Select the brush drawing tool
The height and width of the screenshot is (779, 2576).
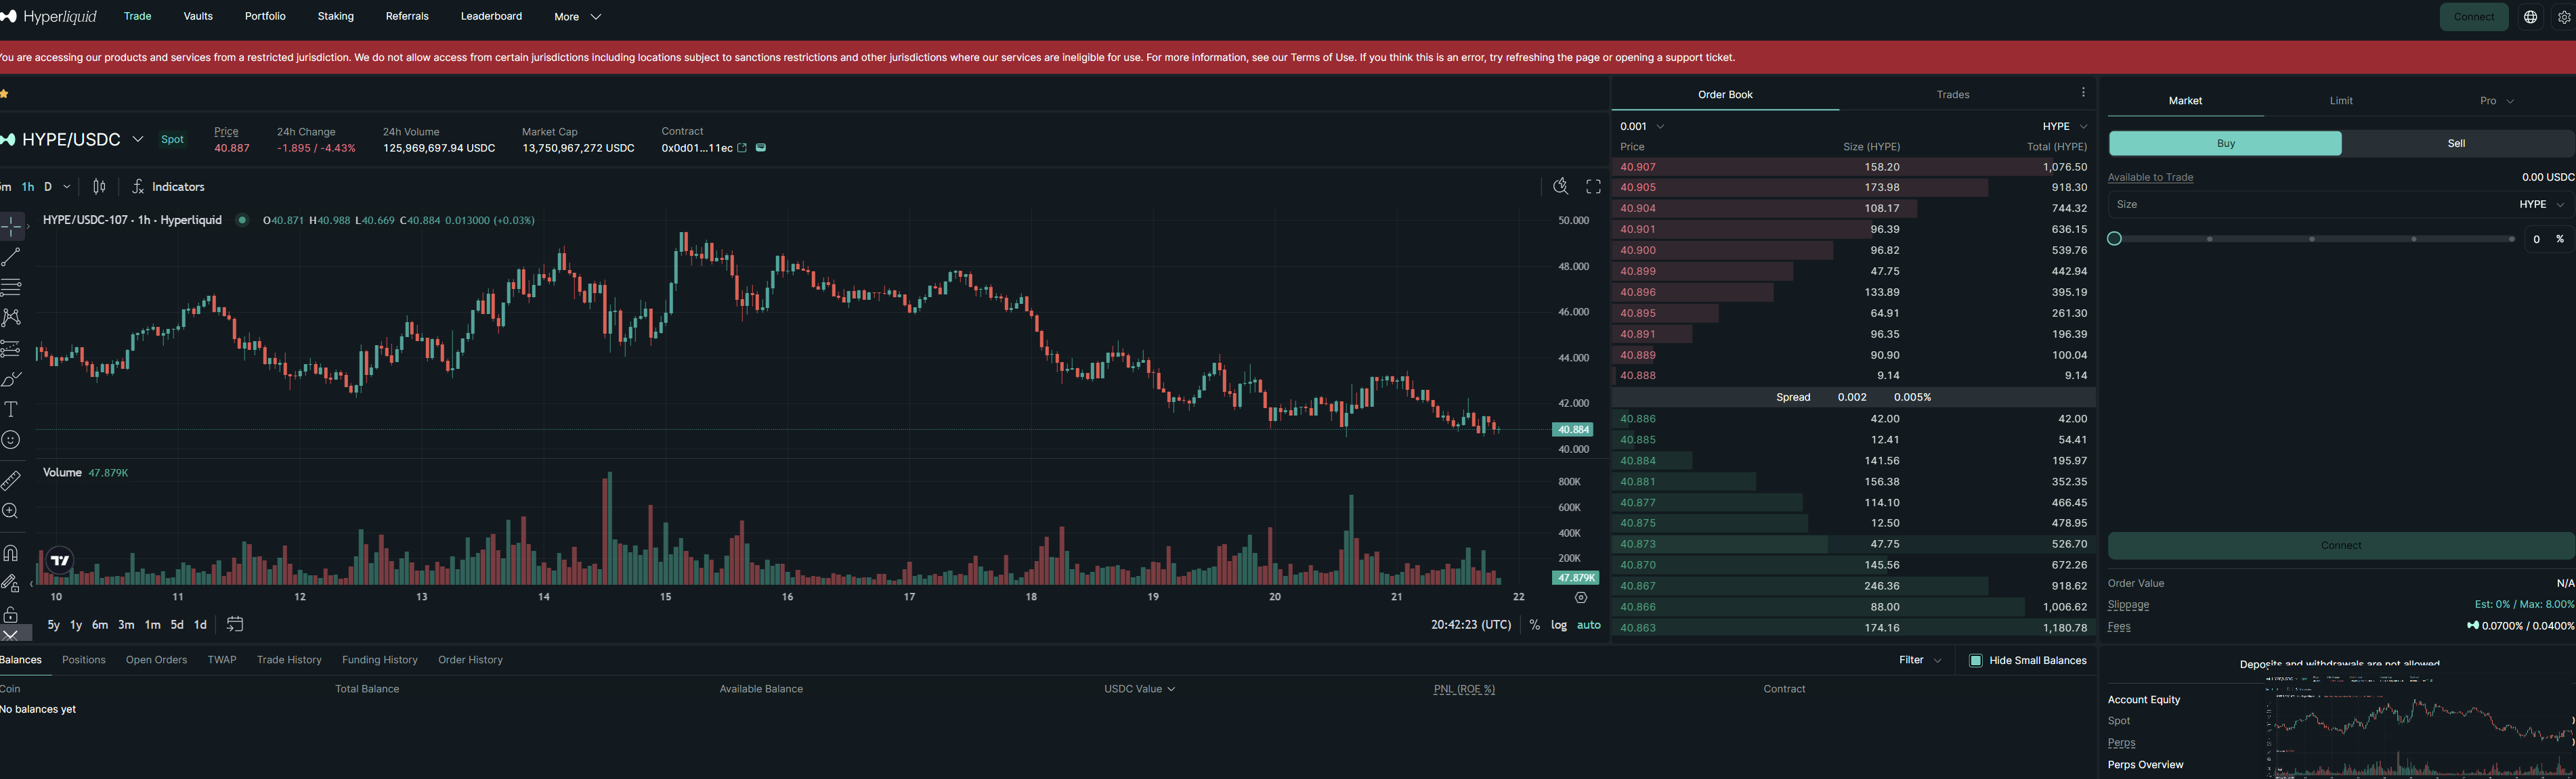[11, 379]
